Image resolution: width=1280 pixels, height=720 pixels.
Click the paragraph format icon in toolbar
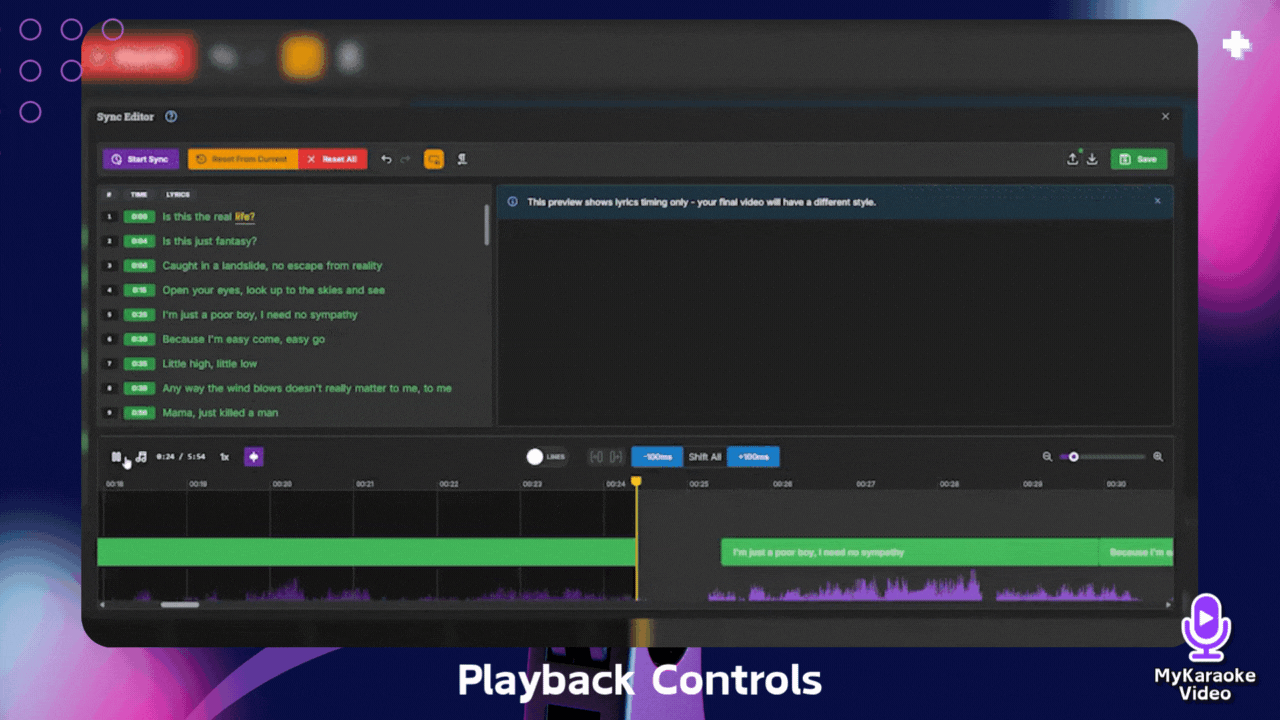(x=462, y=159)
